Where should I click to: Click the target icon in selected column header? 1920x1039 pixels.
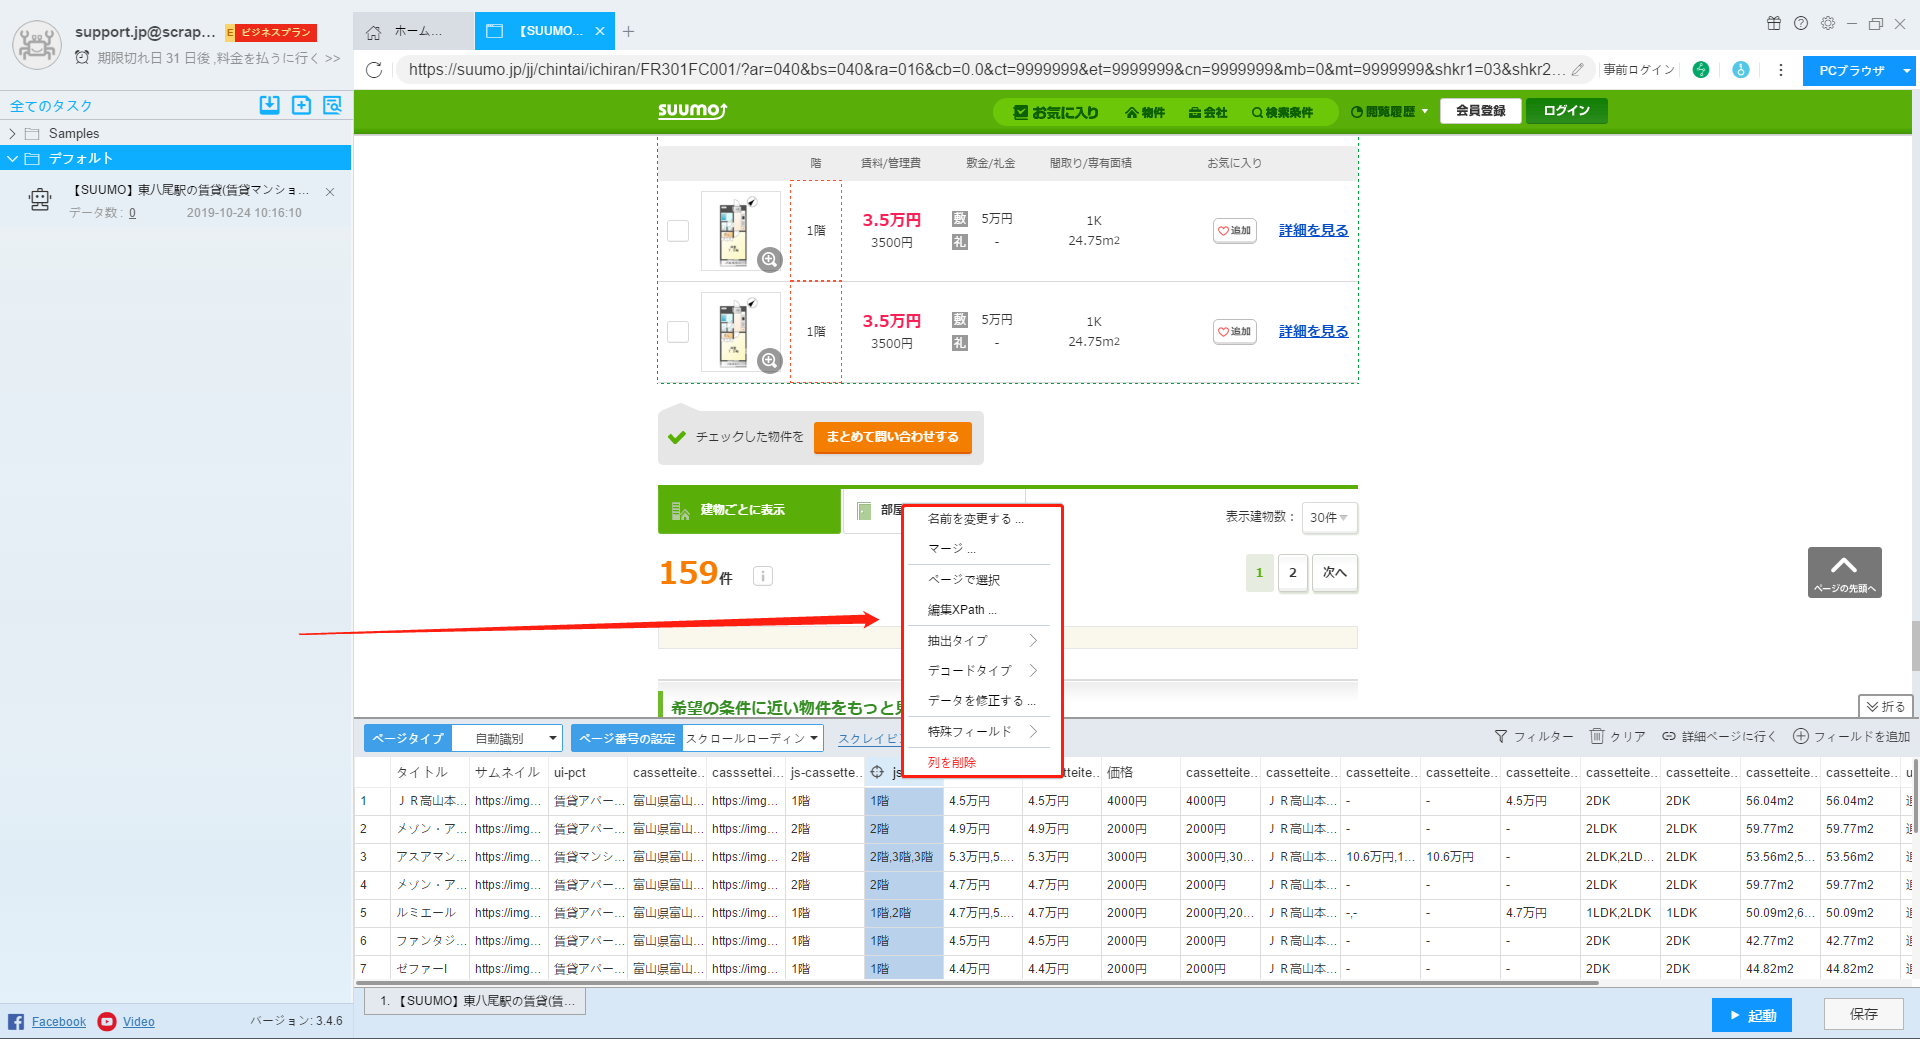877,772
